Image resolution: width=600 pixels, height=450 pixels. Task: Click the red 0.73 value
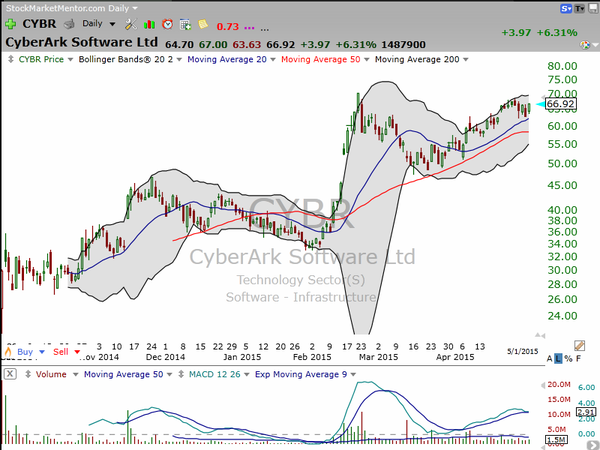click(x=227, y=26)
